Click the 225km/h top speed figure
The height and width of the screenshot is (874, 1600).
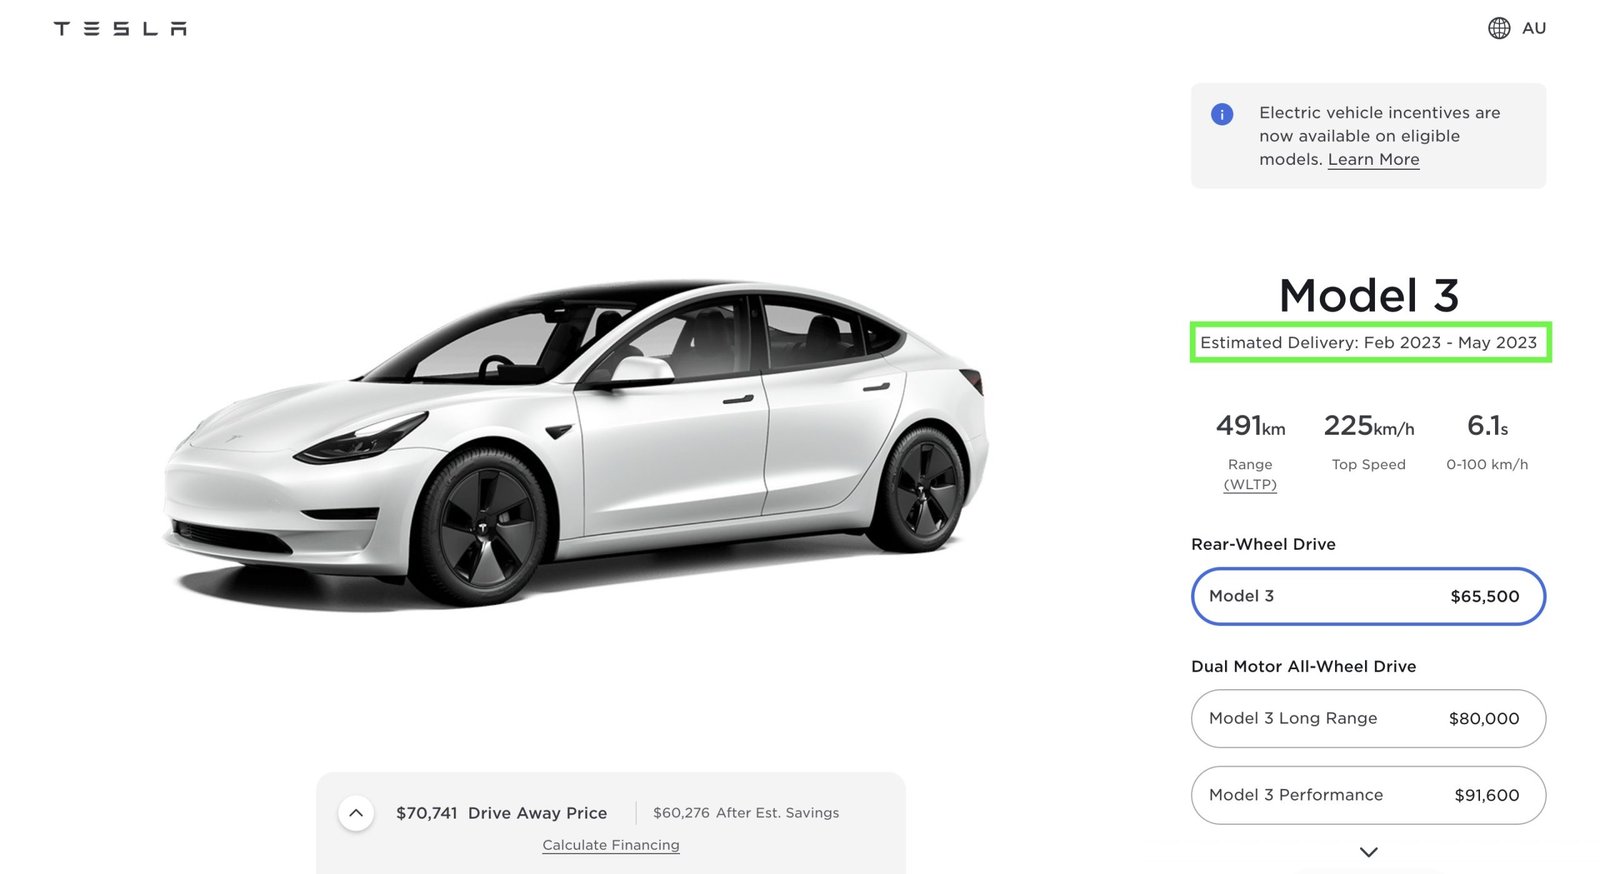1368,426
